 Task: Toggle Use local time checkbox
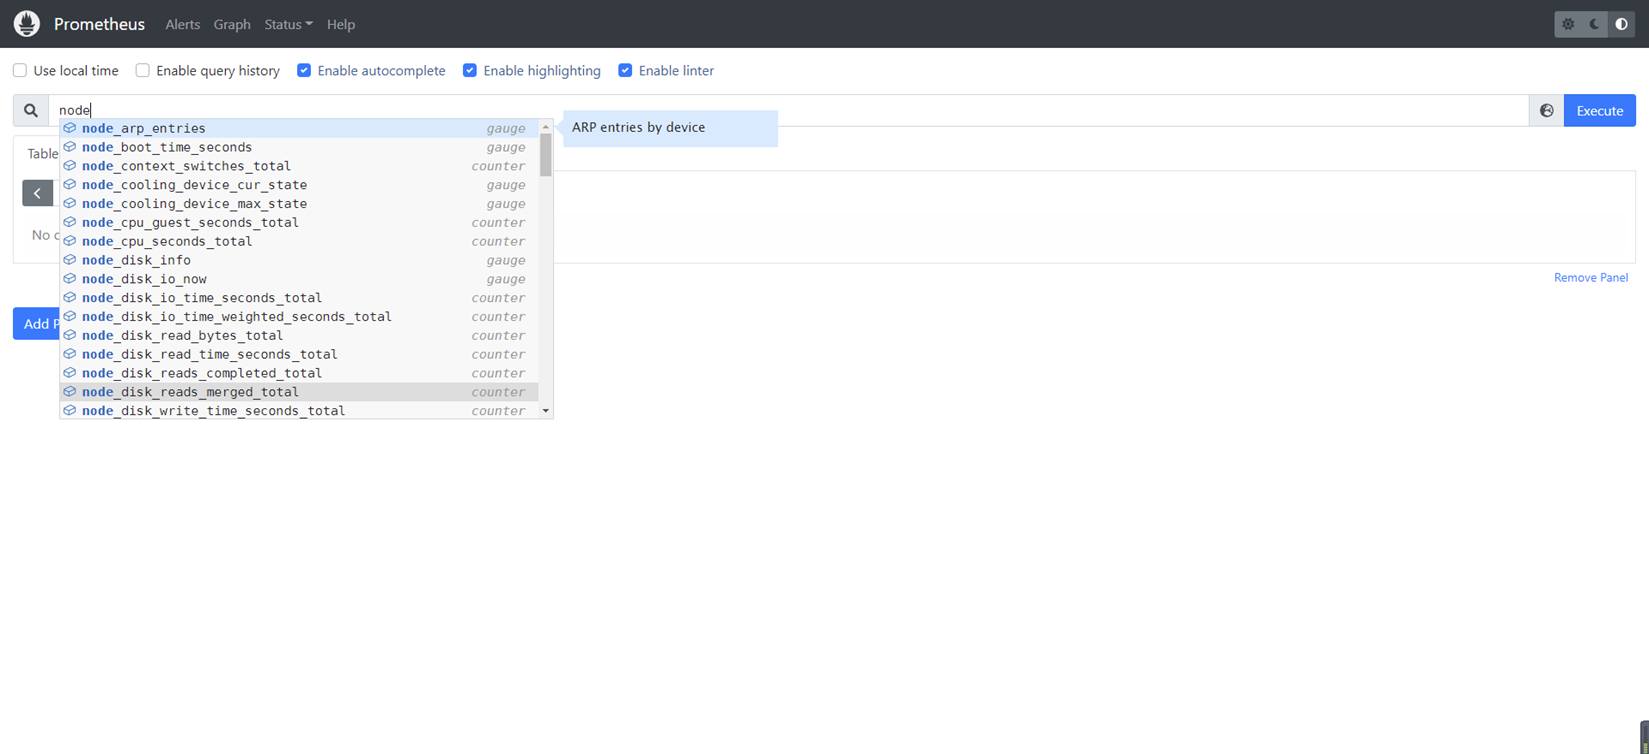click(x=20, y=71)
